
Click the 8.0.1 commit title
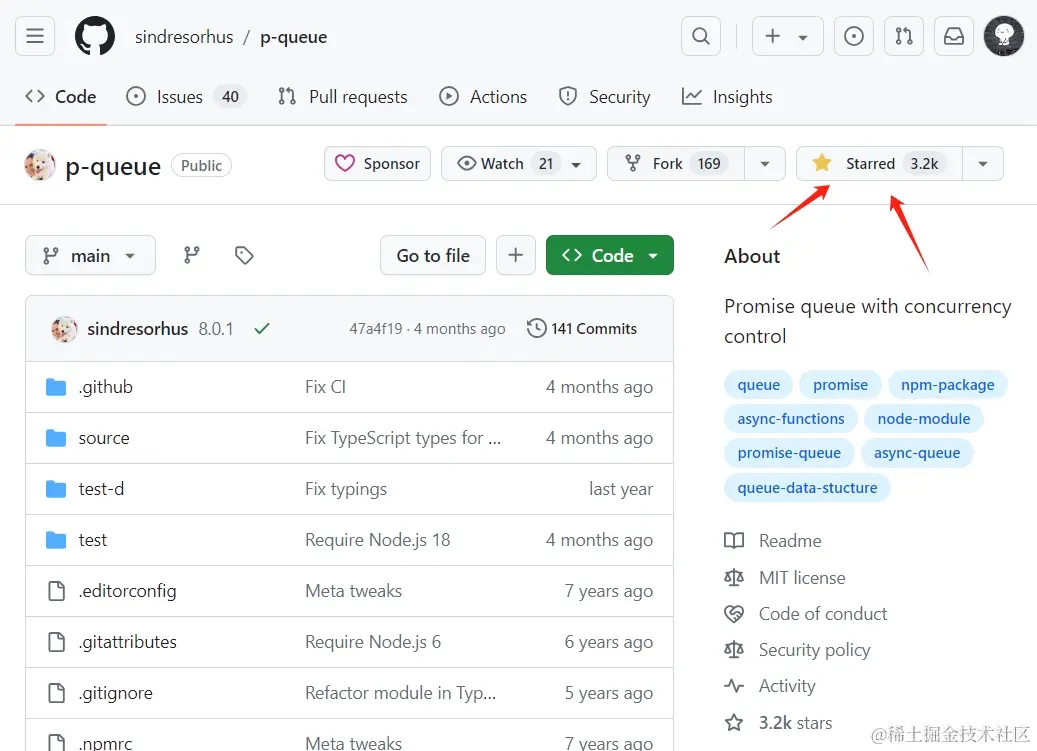(x=216, y=329)
